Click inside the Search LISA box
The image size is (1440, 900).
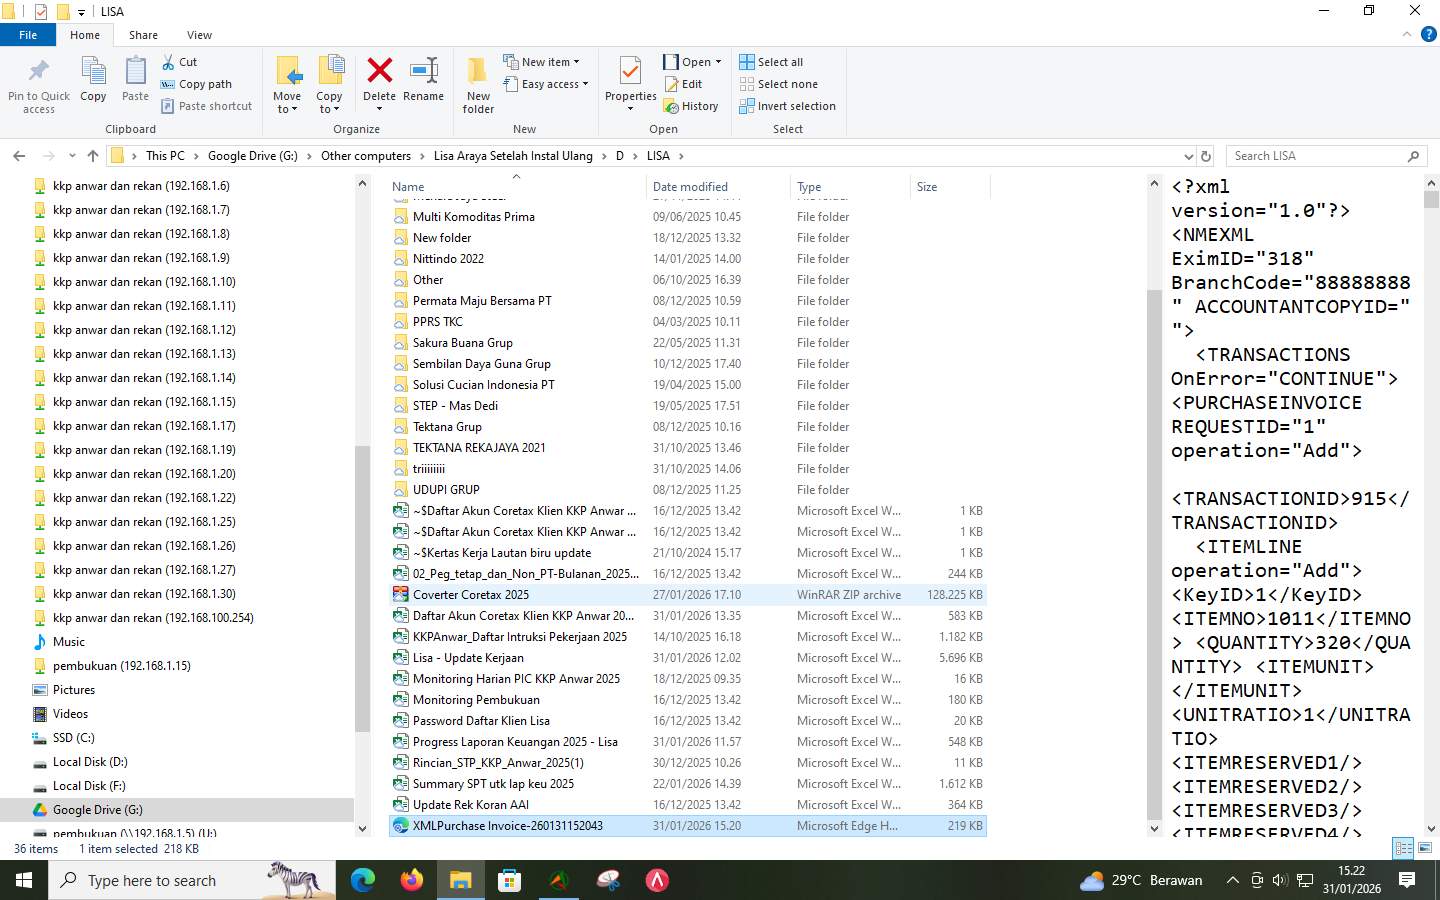pos(1320,155)
